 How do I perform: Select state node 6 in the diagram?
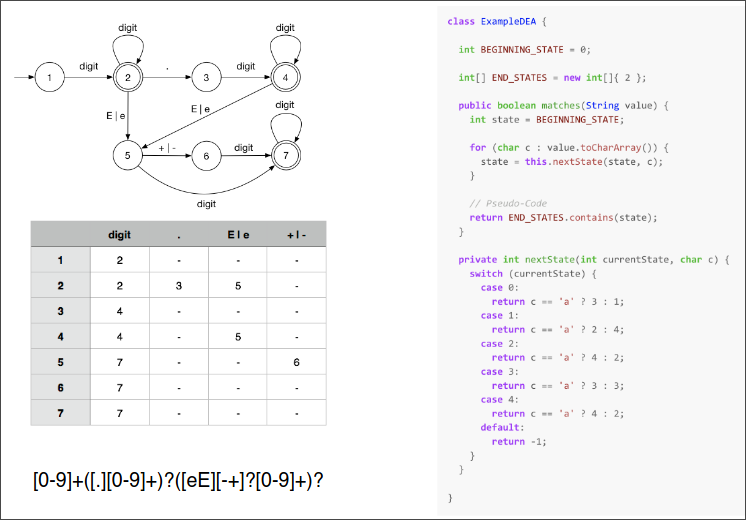click(x=206, y=156)
